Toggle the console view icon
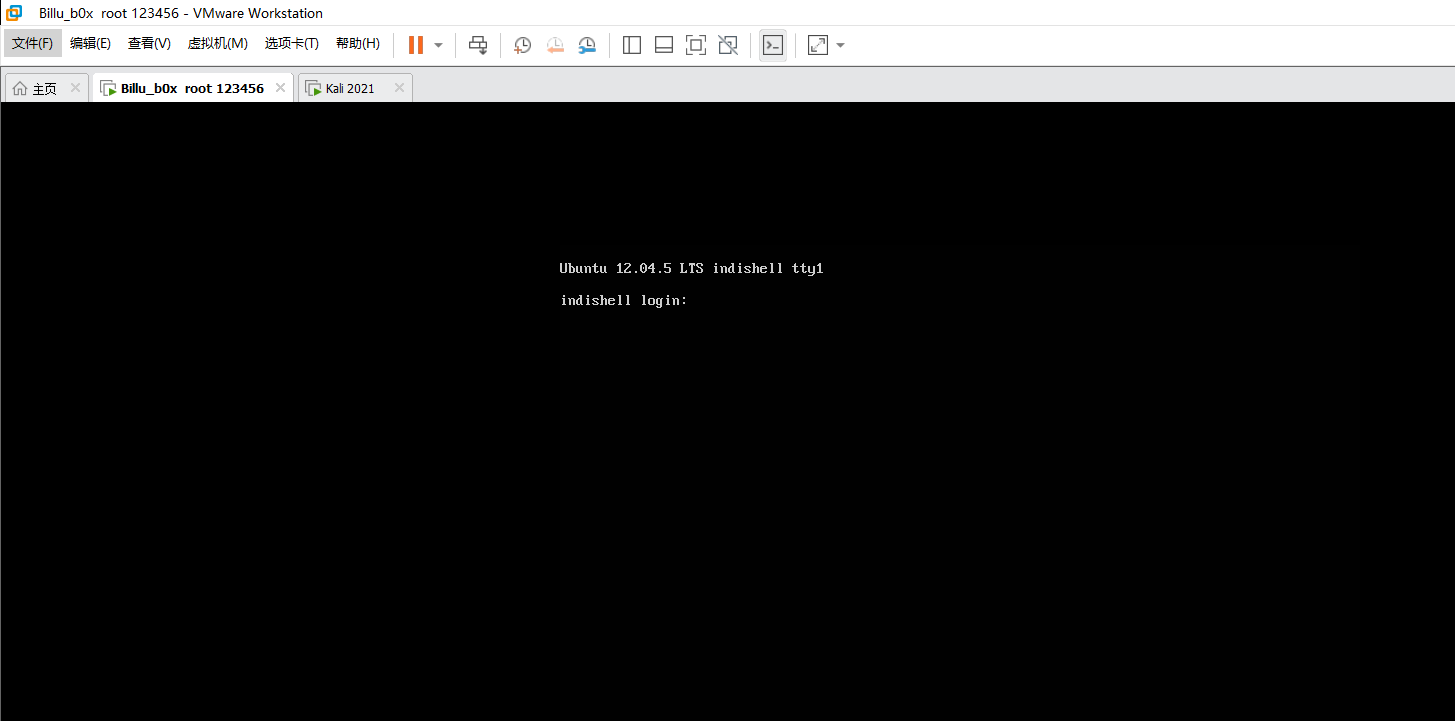This screenshot has height=721, width=1455. (x=773, y=45)
